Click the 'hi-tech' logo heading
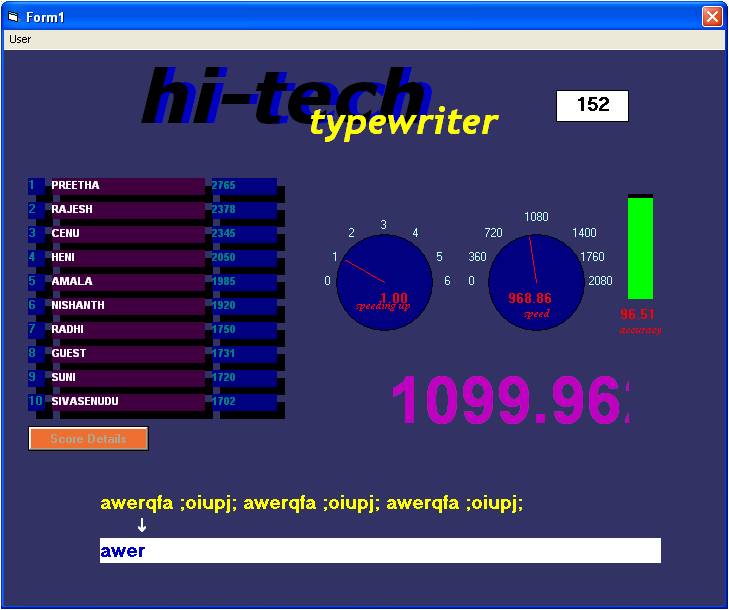The width and height of the screenshot is (729, 610). click(x=287, y=95)
